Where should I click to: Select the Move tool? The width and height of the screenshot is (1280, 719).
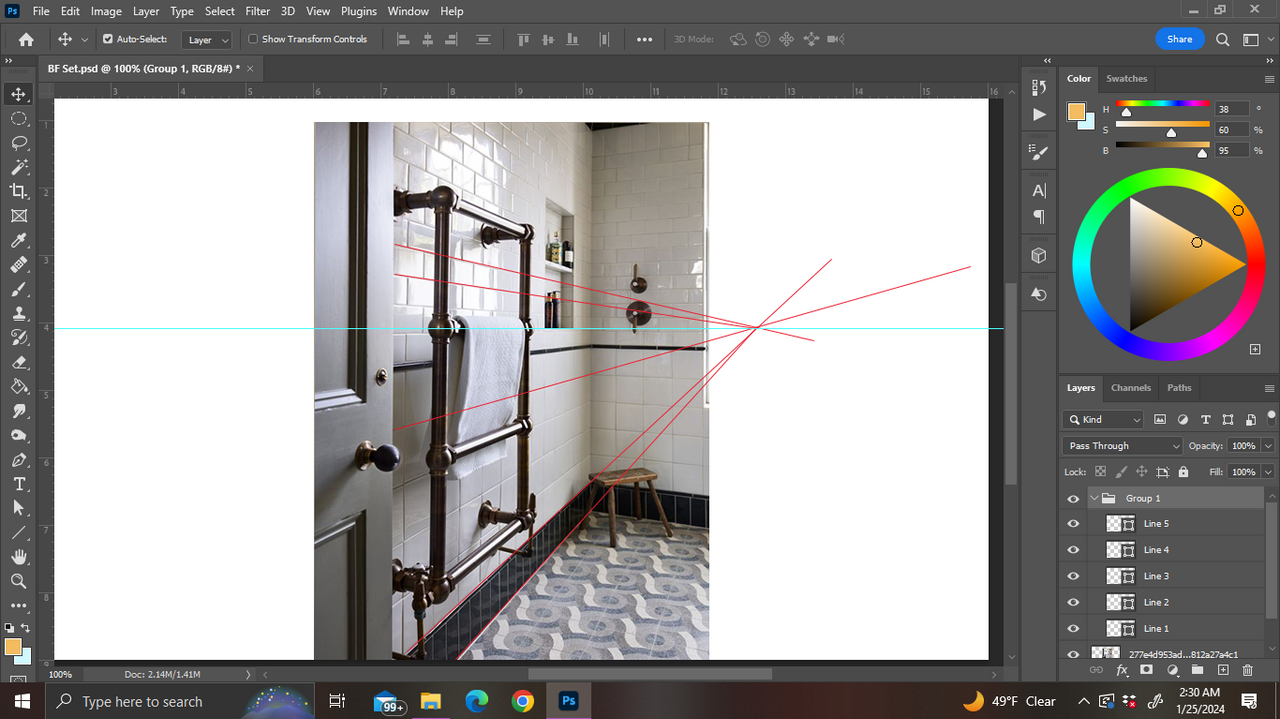click(x=18, y=94)
